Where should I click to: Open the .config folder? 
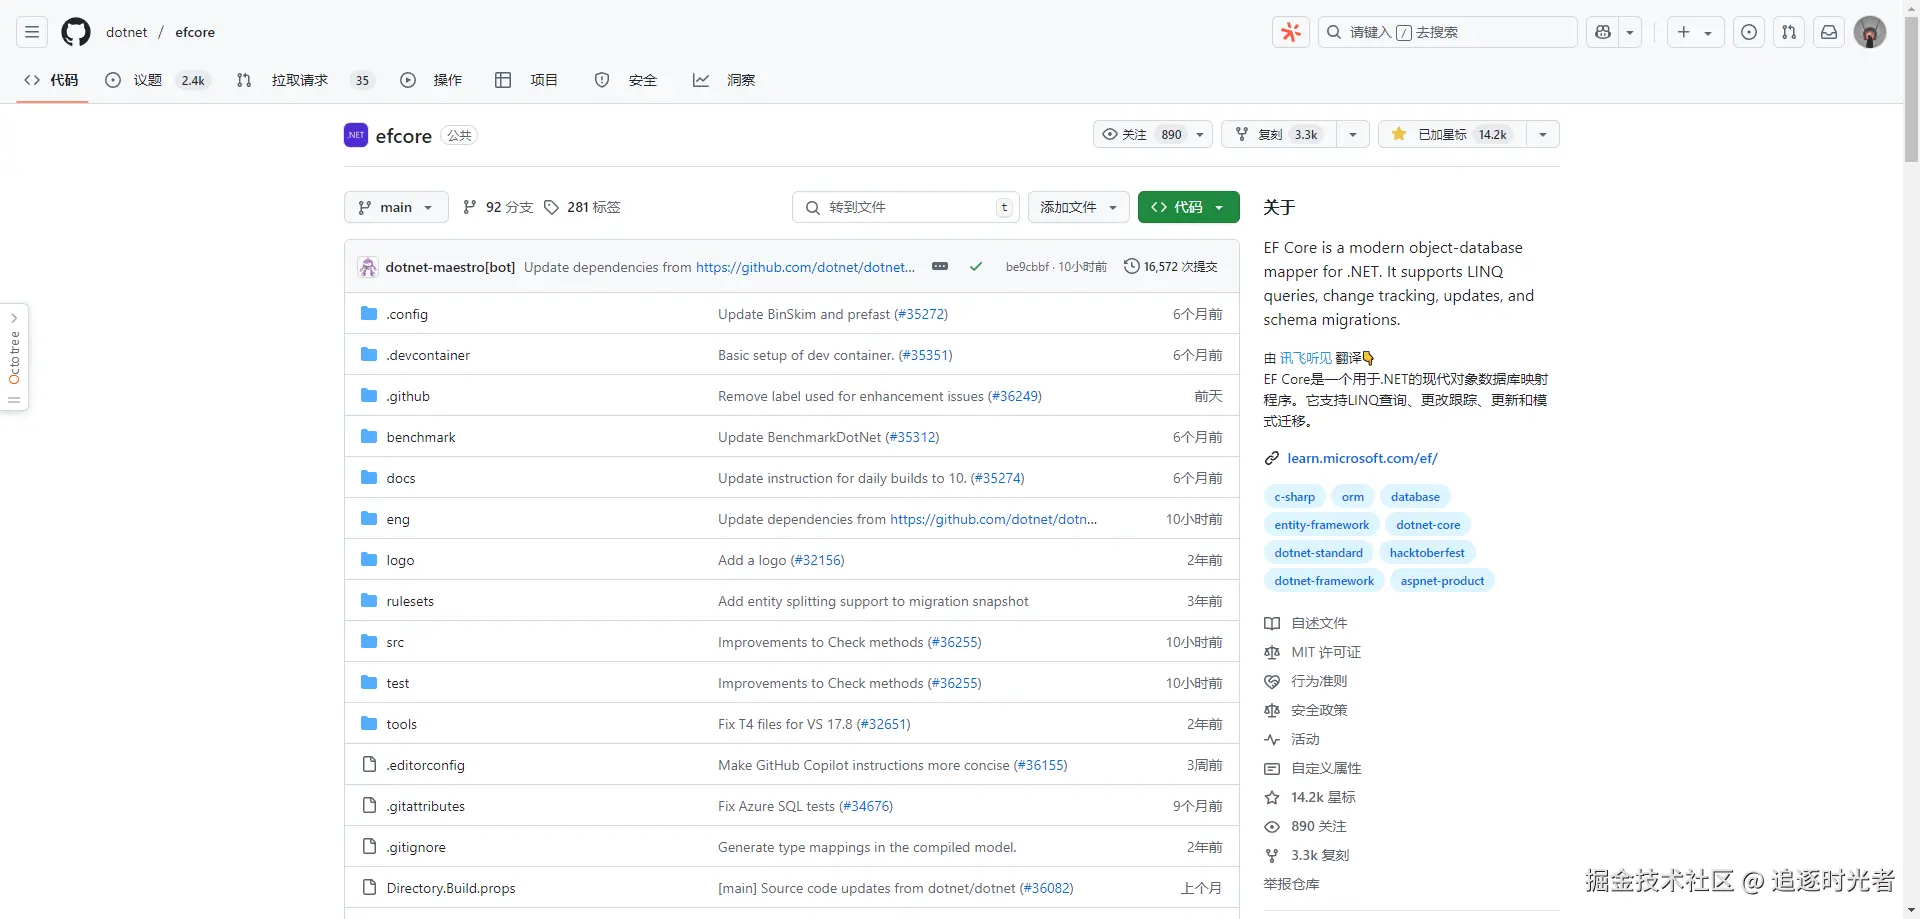coord(407,314)
